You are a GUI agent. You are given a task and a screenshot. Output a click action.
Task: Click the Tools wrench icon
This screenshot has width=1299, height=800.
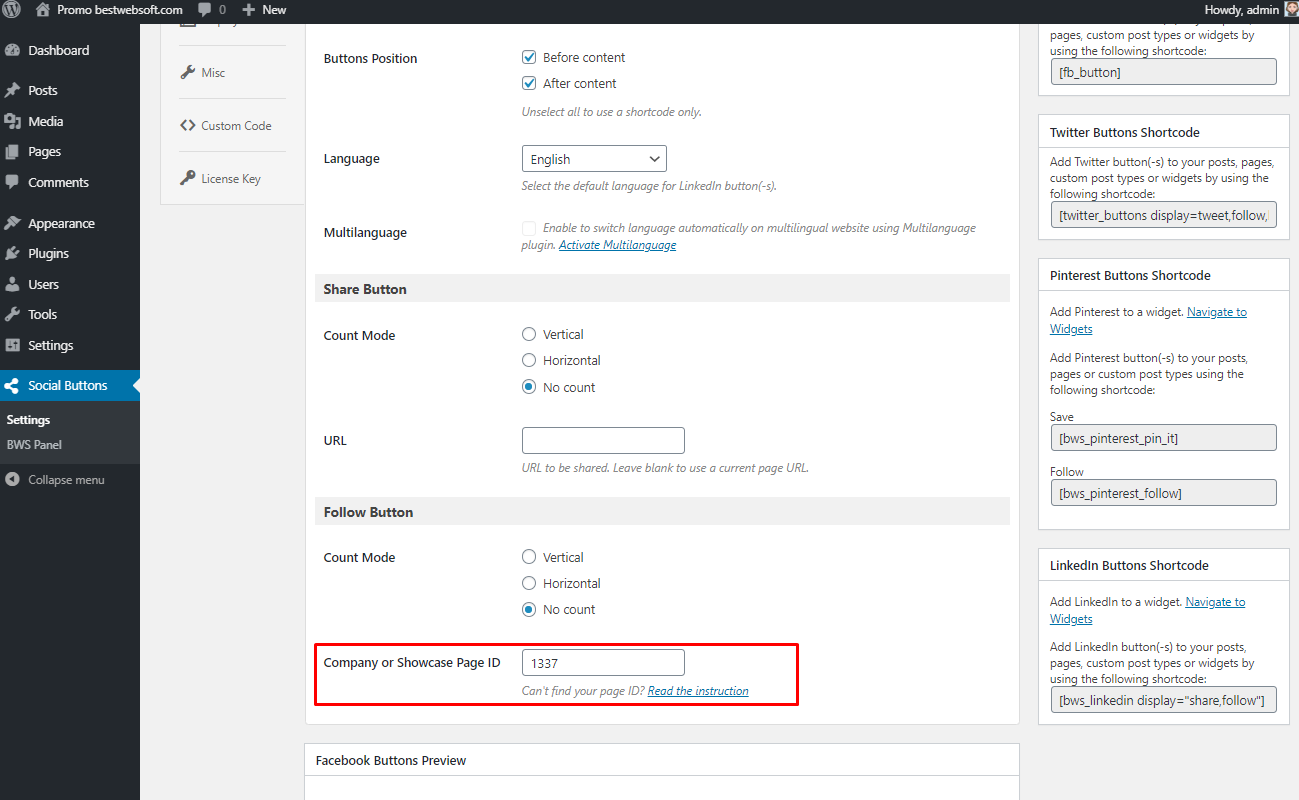coord(13,314)
